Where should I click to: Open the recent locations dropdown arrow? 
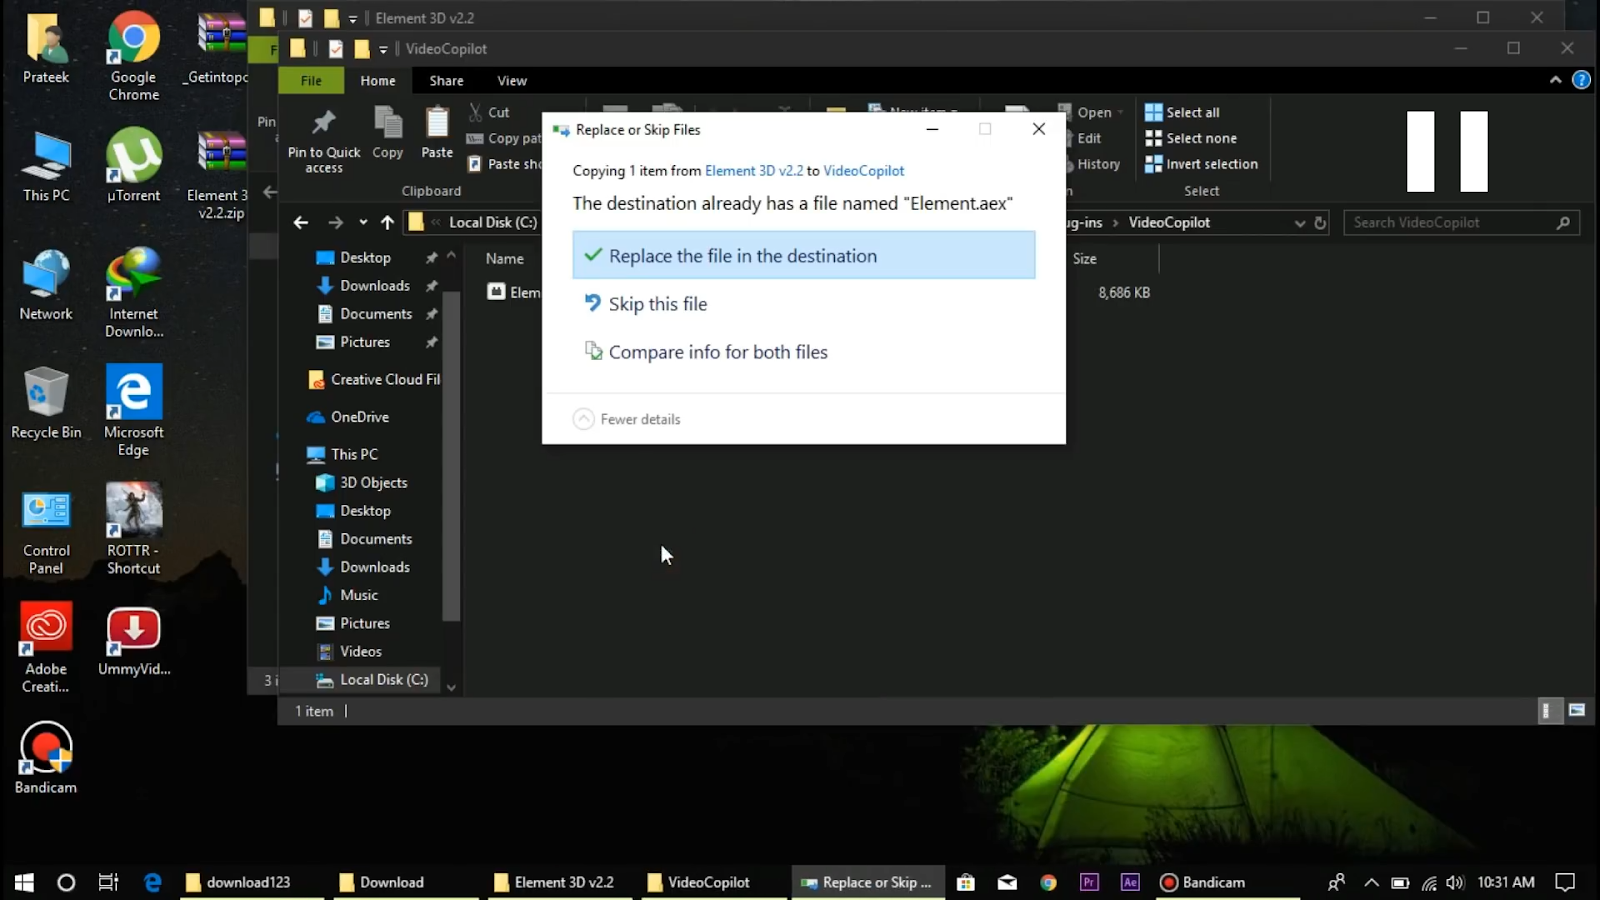[x=363, y=222]
